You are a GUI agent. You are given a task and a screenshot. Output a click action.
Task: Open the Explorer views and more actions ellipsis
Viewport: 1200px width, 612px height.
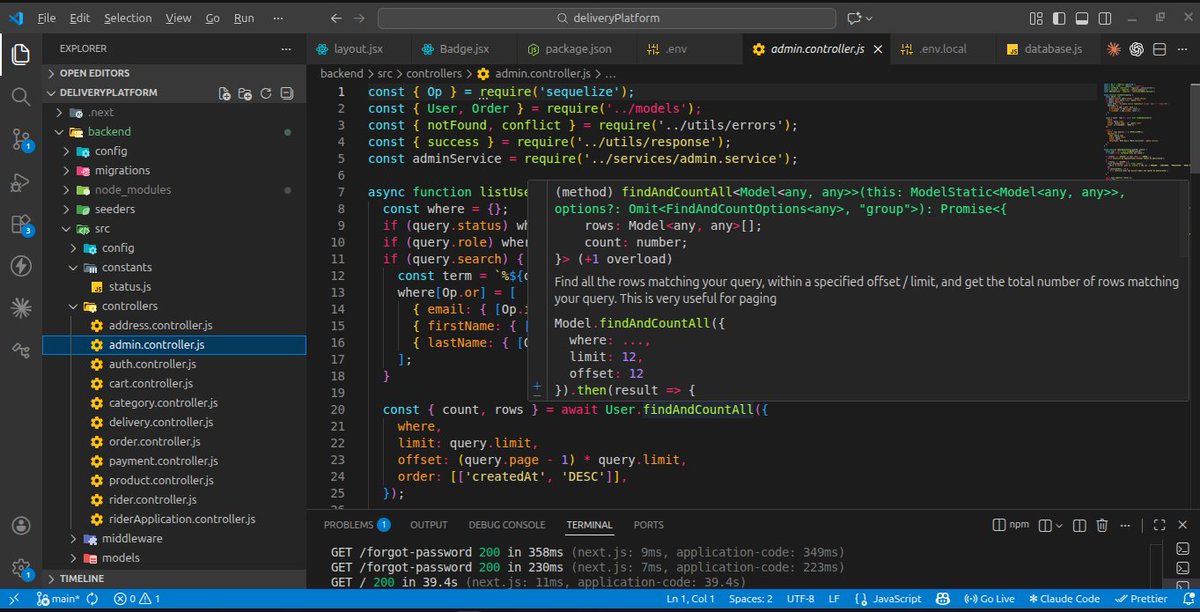(x=287, y=48)
